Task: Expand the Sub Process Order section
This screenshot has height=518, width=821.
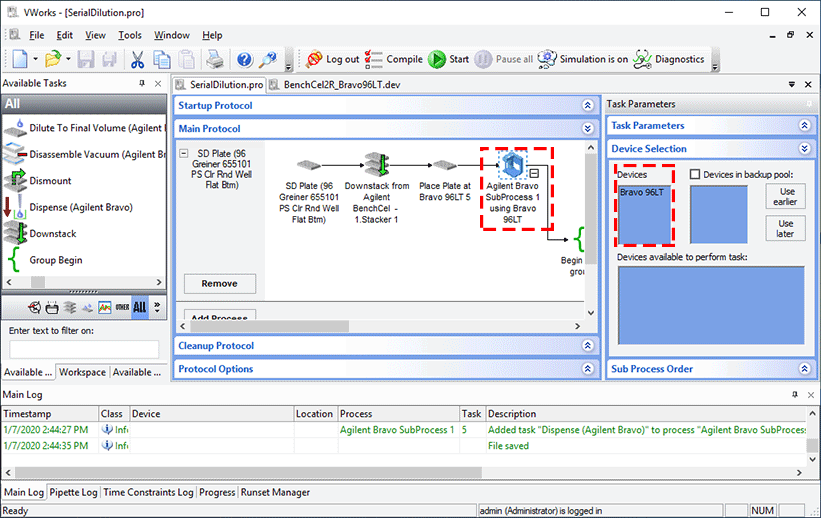Action: pyautogui.click(x=805, y=369)
